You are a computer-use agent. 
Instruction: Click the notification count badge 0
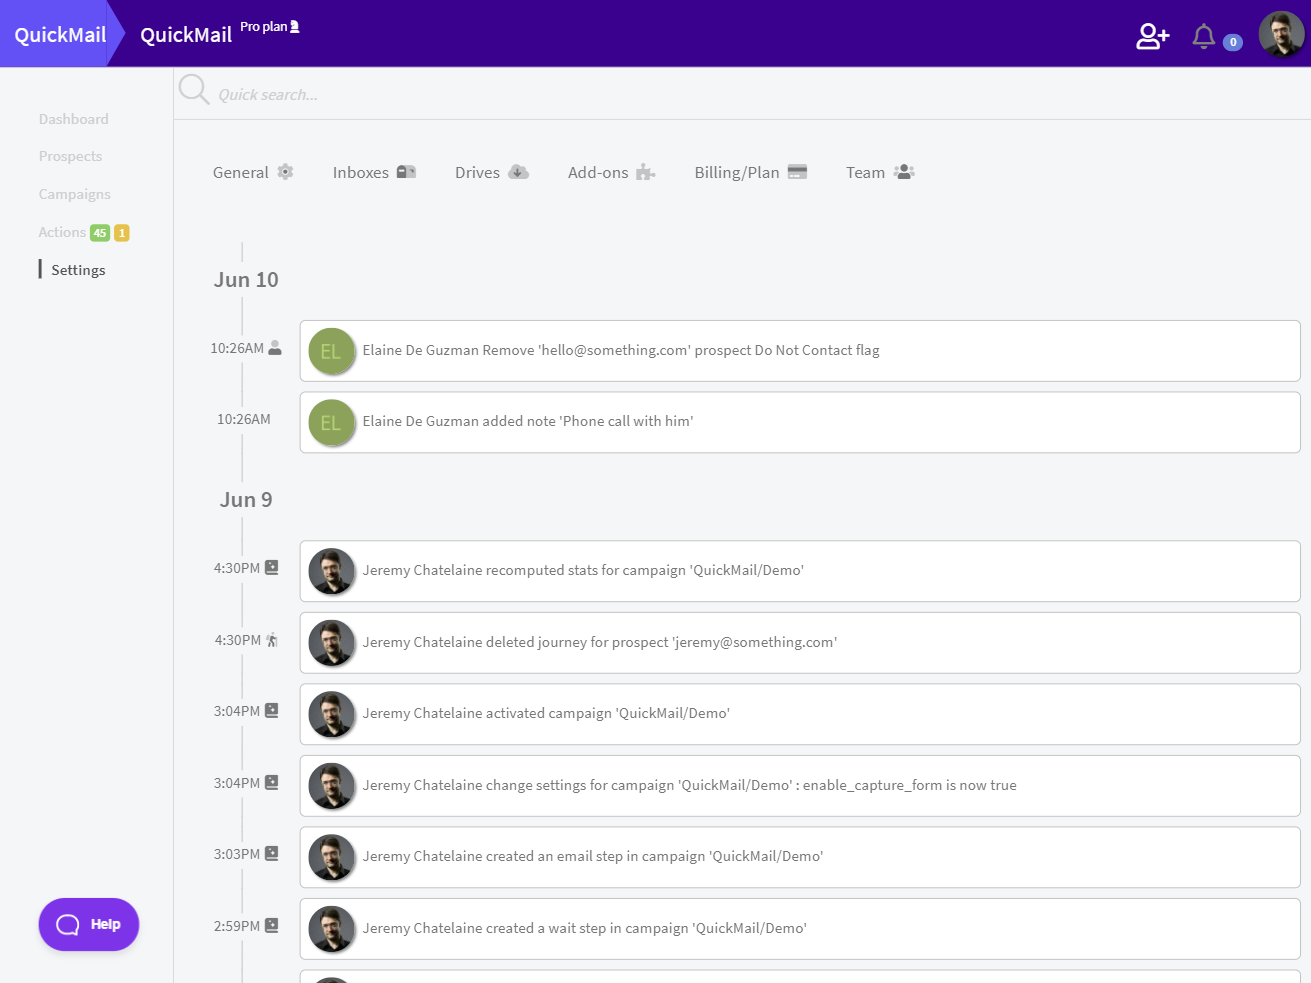[x=1233, y=42]
